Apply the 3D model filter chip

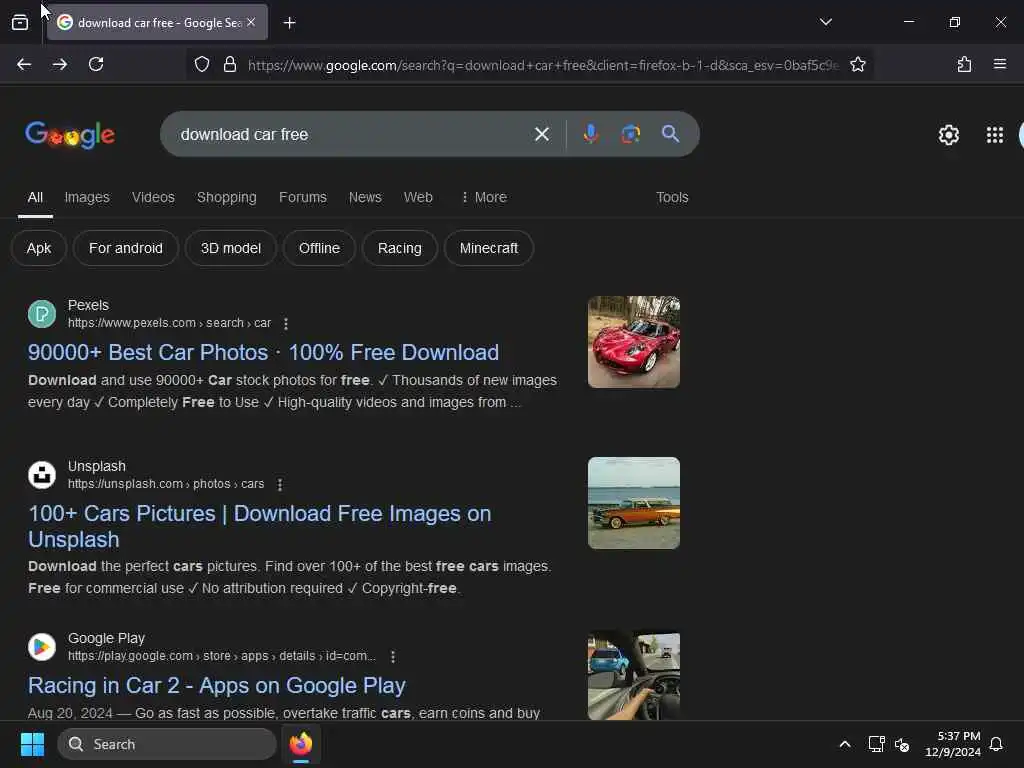click(231, 248)
